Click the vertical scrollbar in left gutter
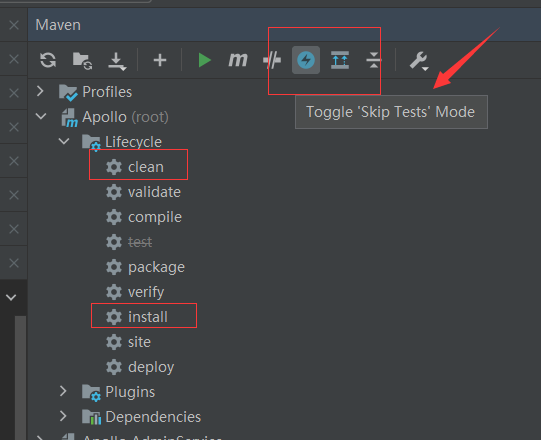The height and width of the screenshot is (440, 541). pyautogui.click(x=21, y=378)
